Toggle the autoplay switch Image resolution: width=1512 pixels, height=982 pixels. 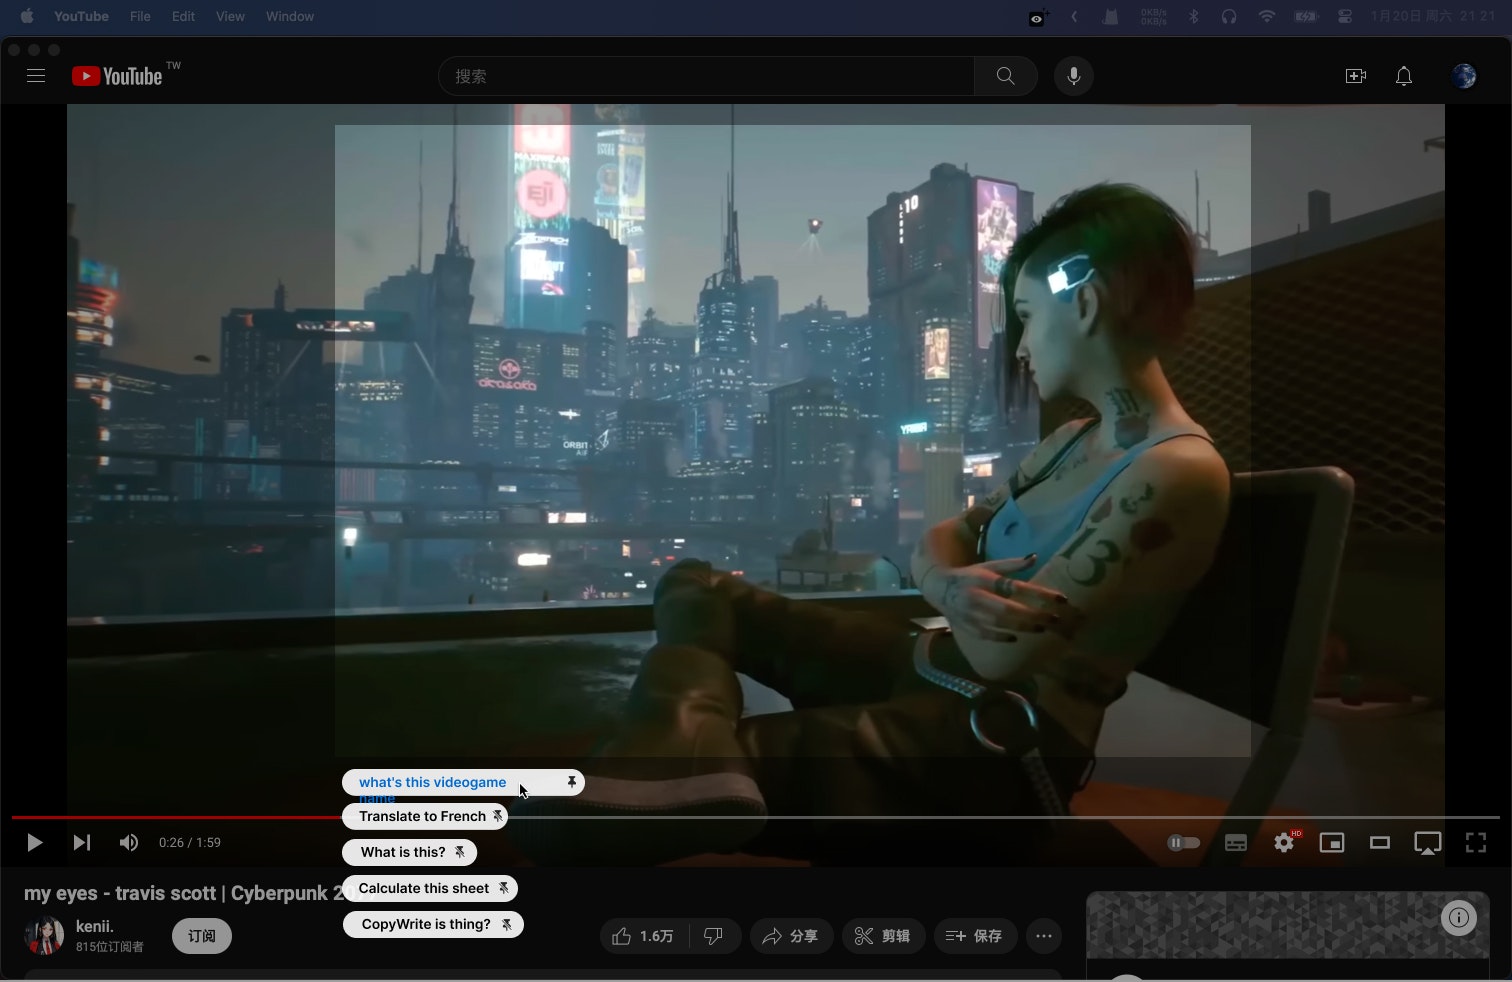[1184, 842]
